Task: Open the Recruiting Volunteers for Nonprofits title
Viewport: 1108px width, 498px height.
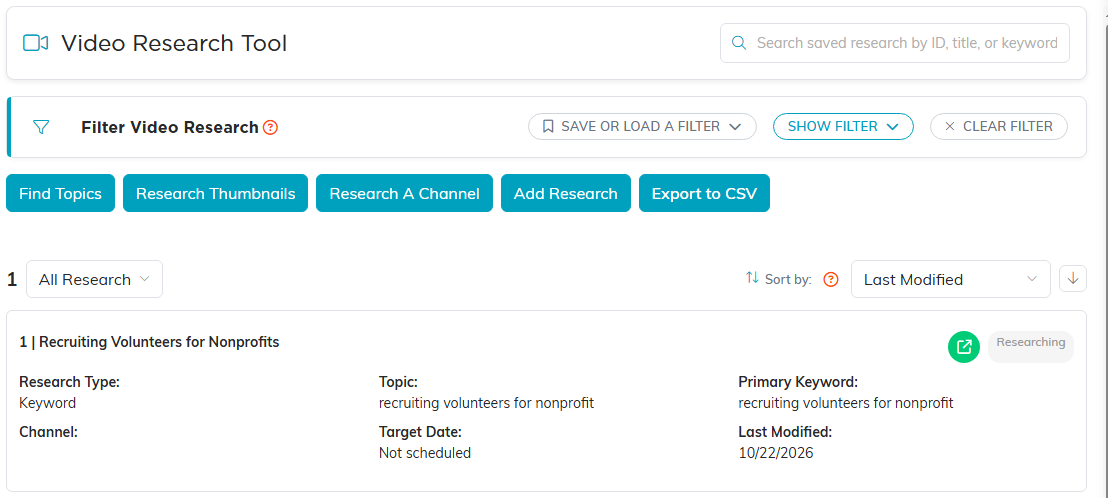Action: pos(149,343)
